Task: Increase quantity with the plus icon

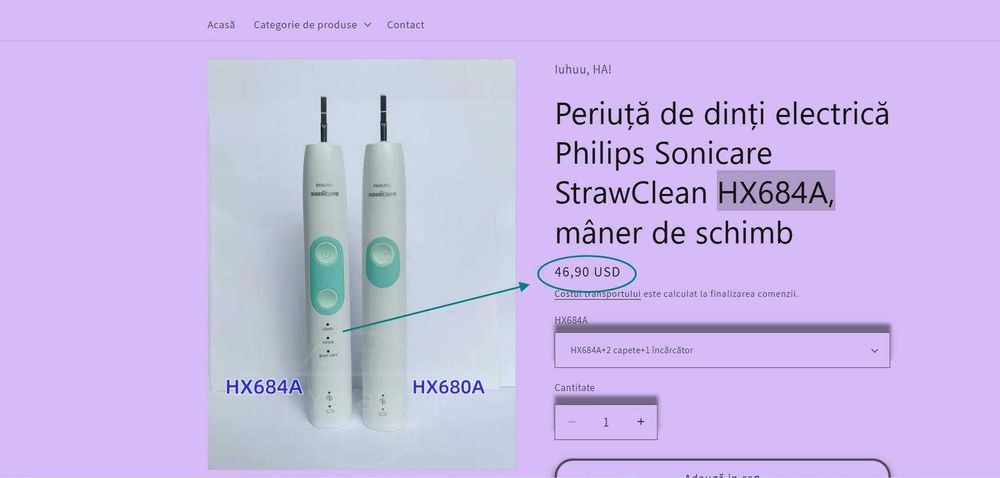Action: (640, 422)
